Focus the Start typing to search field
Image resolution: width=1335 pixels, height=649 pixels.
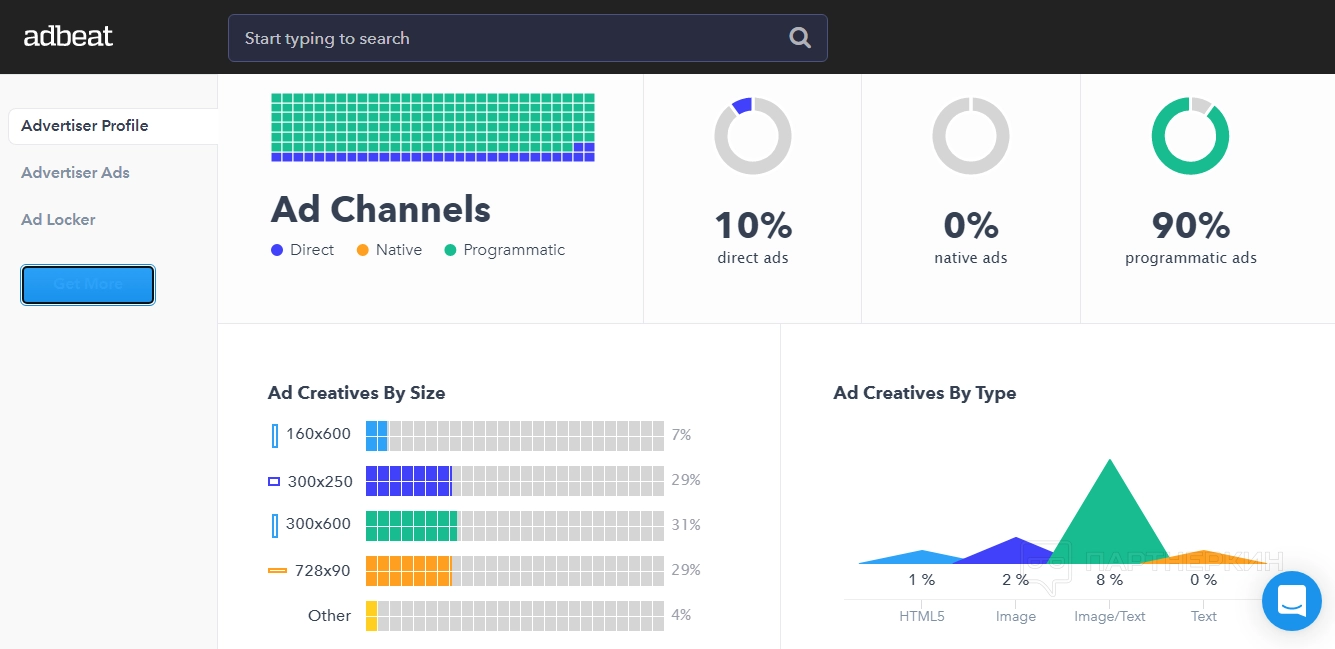pos(510,38)
